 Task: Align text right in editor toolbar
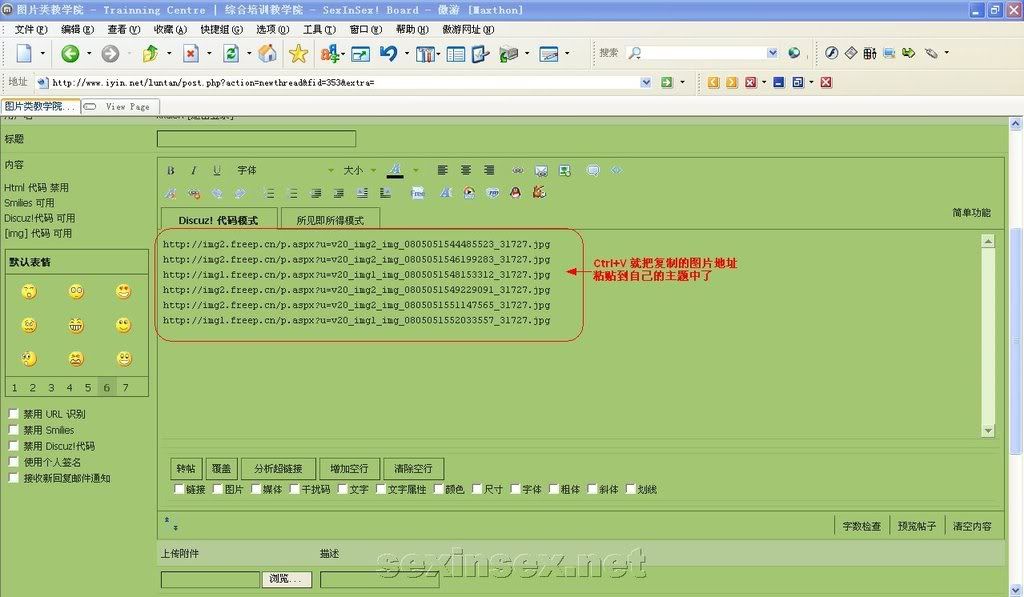pyautogui.click(x=489, y=170)
